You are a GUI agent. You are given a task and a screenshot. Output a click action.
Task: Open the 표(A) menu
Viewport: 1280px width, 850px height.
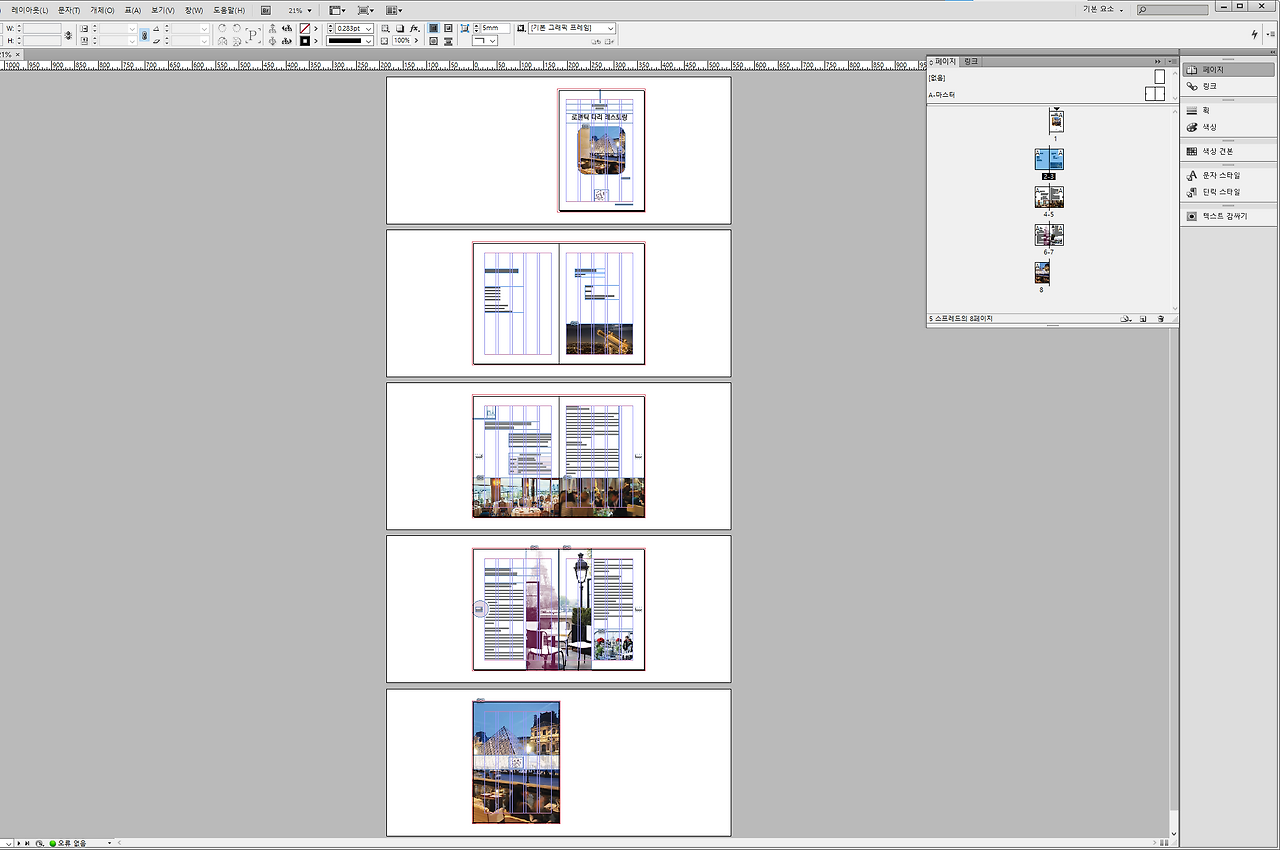pyautogui.click(x=134, y=10)
